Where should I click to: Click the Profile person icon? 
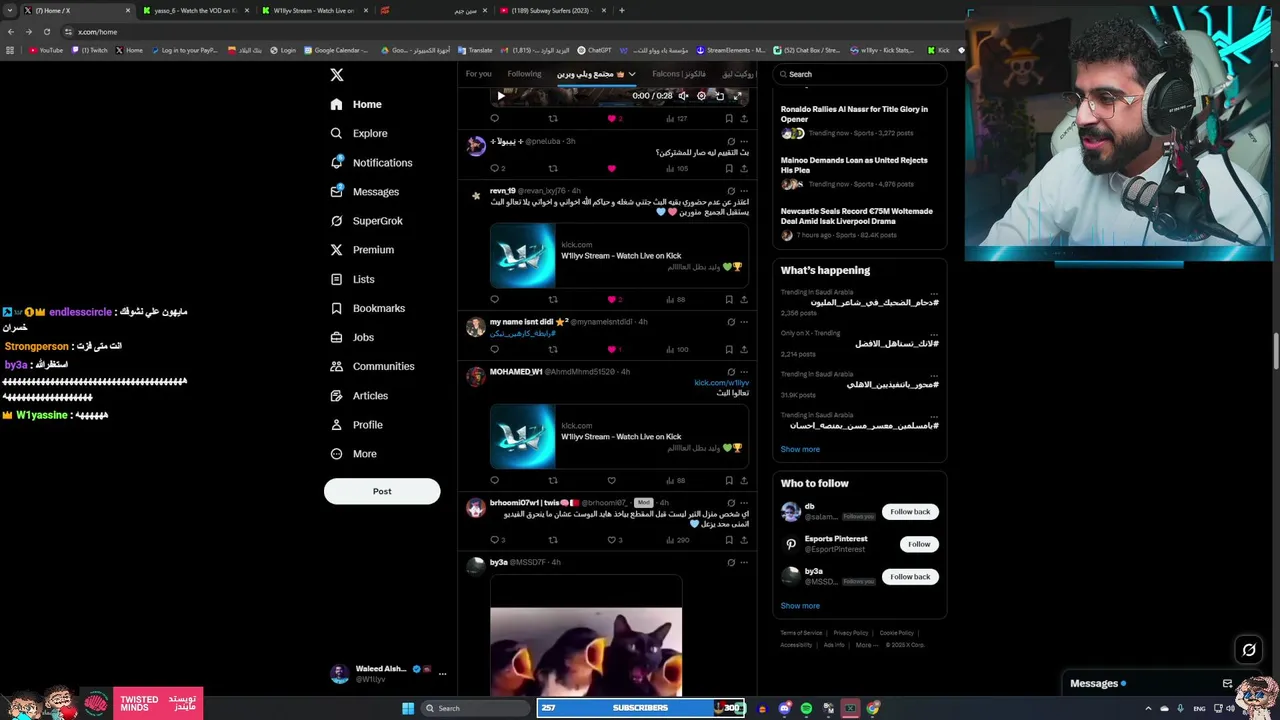336,424
